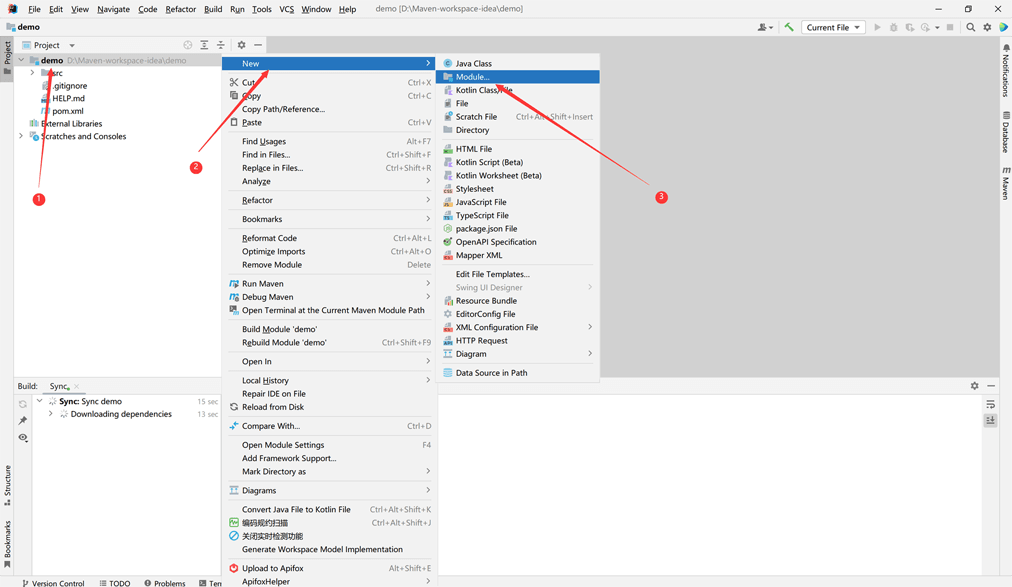Click Cut in context menu

tap(330, 83)
